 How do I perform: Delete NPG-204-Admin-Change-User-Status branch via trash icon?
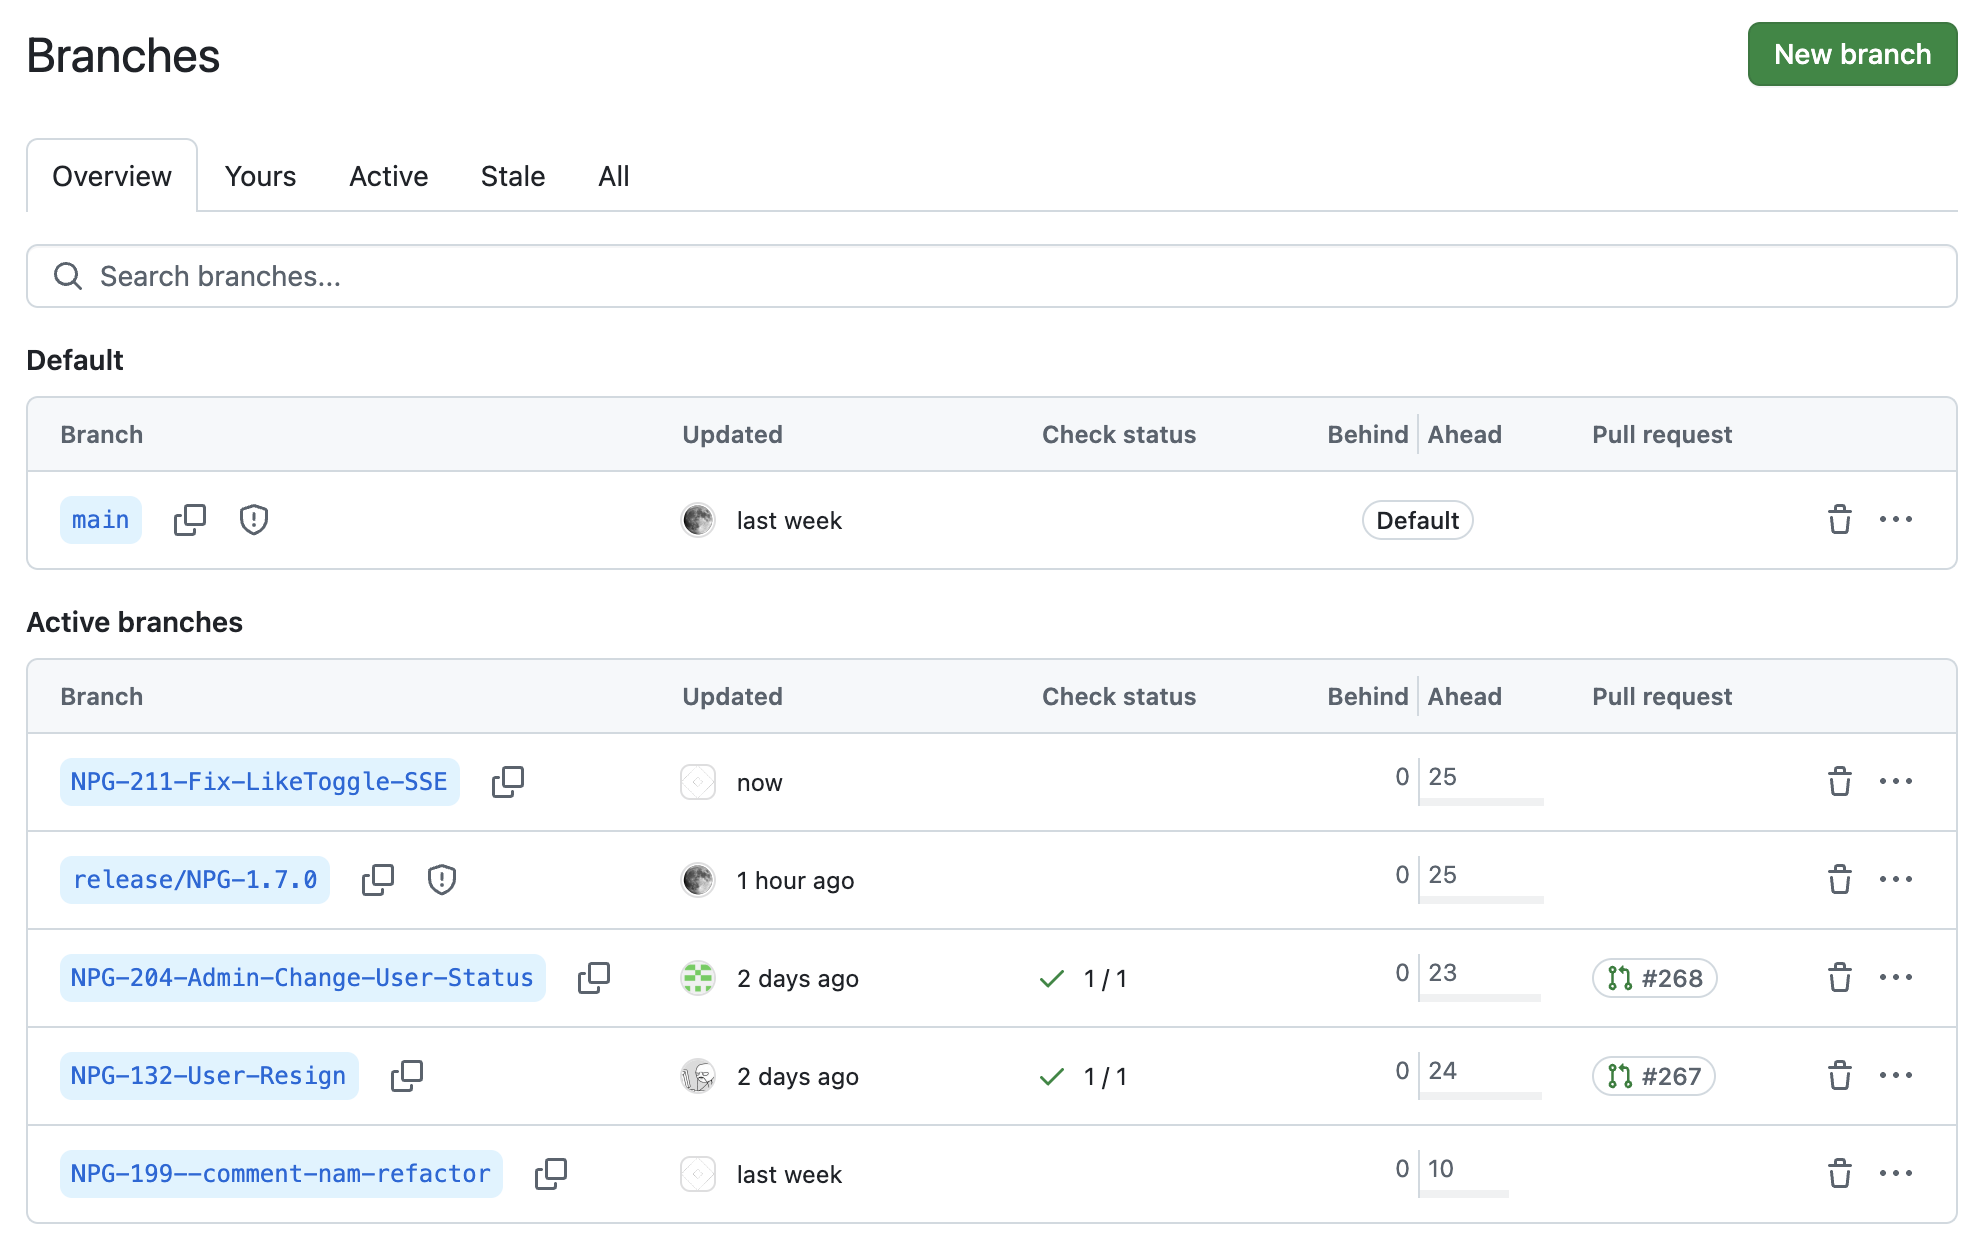tap(1839, 978)
